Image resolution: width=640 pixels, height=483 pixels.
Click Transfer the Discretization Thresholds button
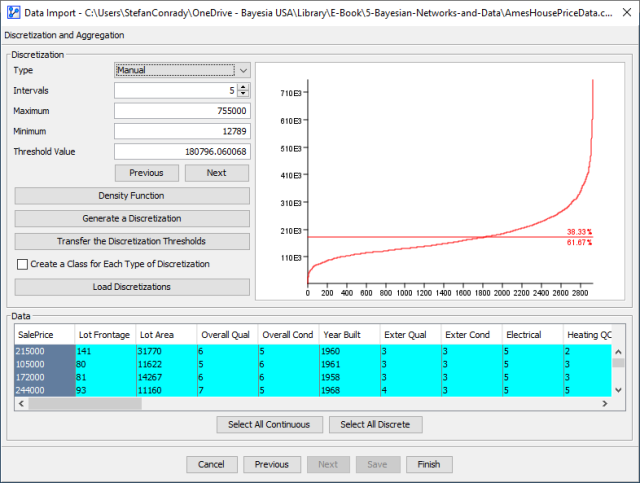coord(132,241)
